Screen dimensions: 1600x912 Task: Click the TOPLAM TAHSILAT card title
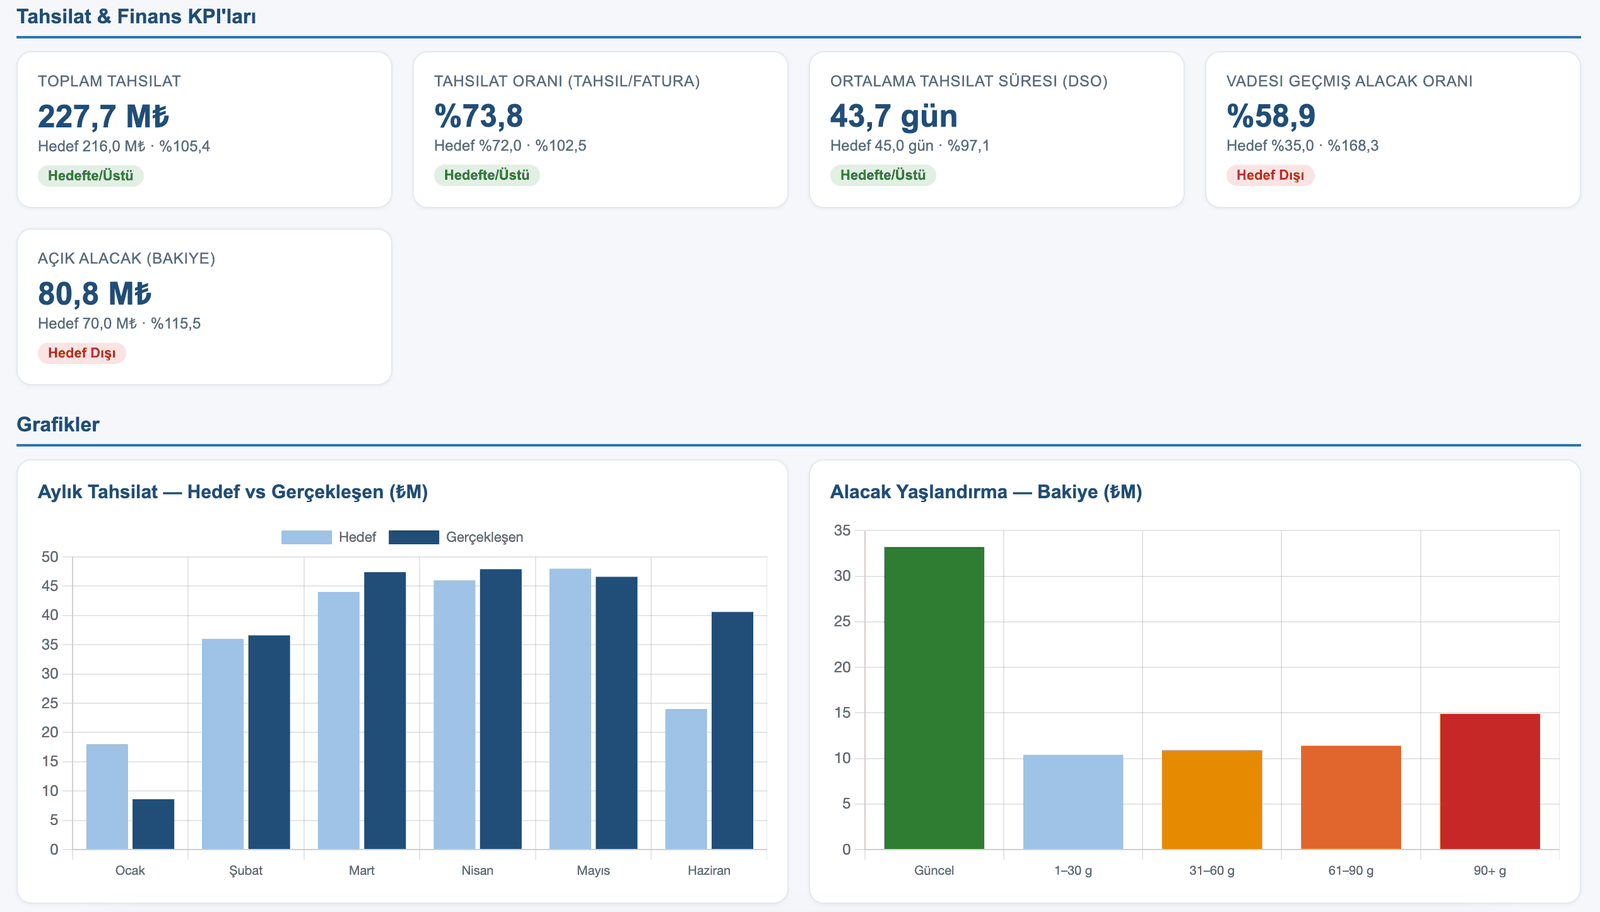109,81
